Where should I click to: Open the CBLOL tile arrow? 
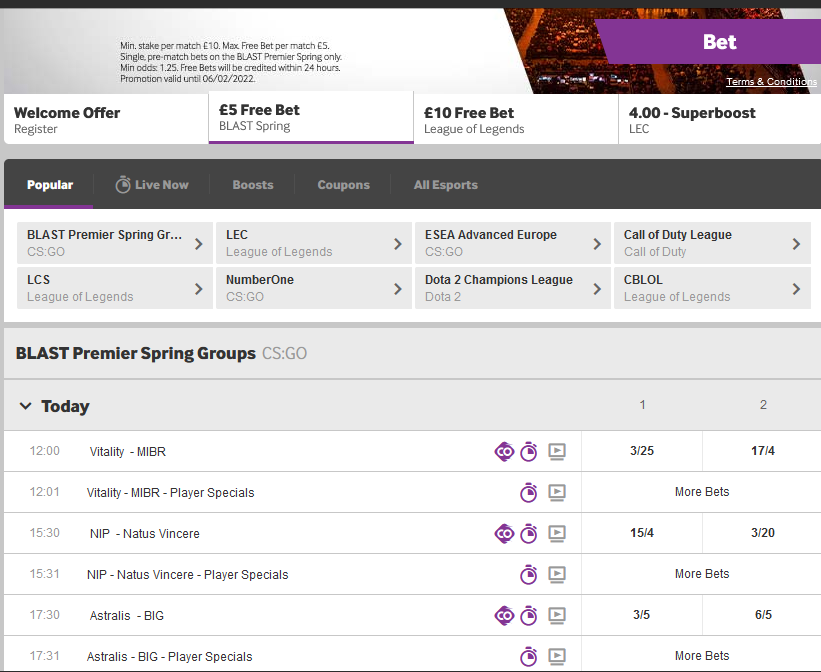point(796,289)
